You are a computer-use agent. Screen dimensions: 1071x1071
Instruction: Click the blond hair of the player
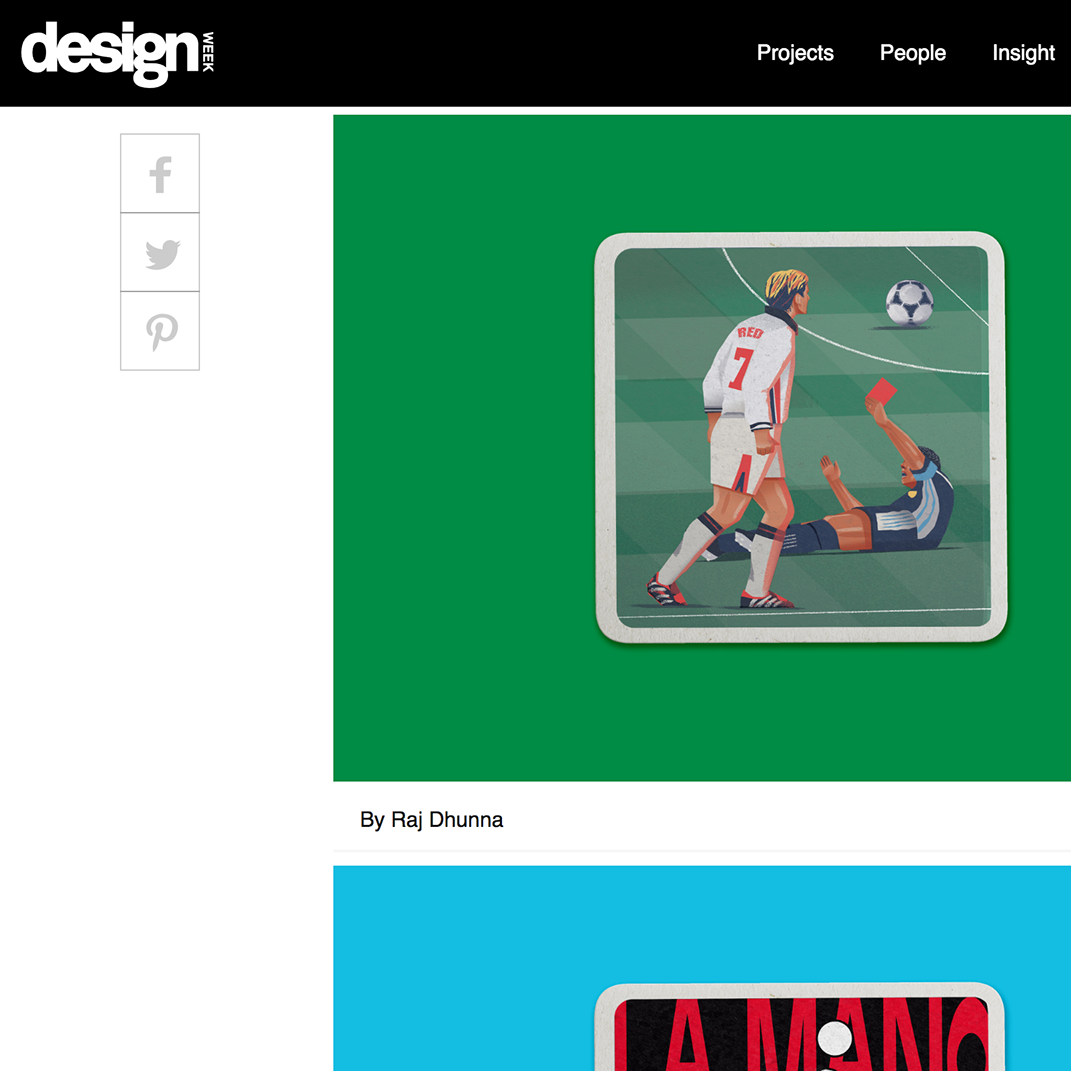coord(785,283)
